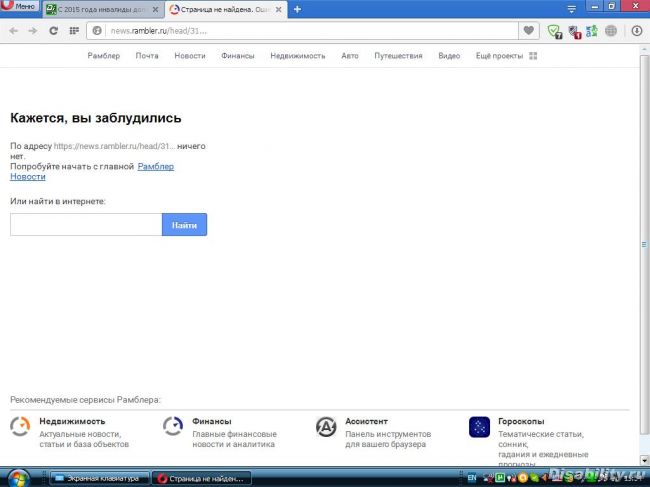Click the 'Рекомендуемые сервисы Рамблера:' label
This screenshot has width=650, height=487.
85,400
